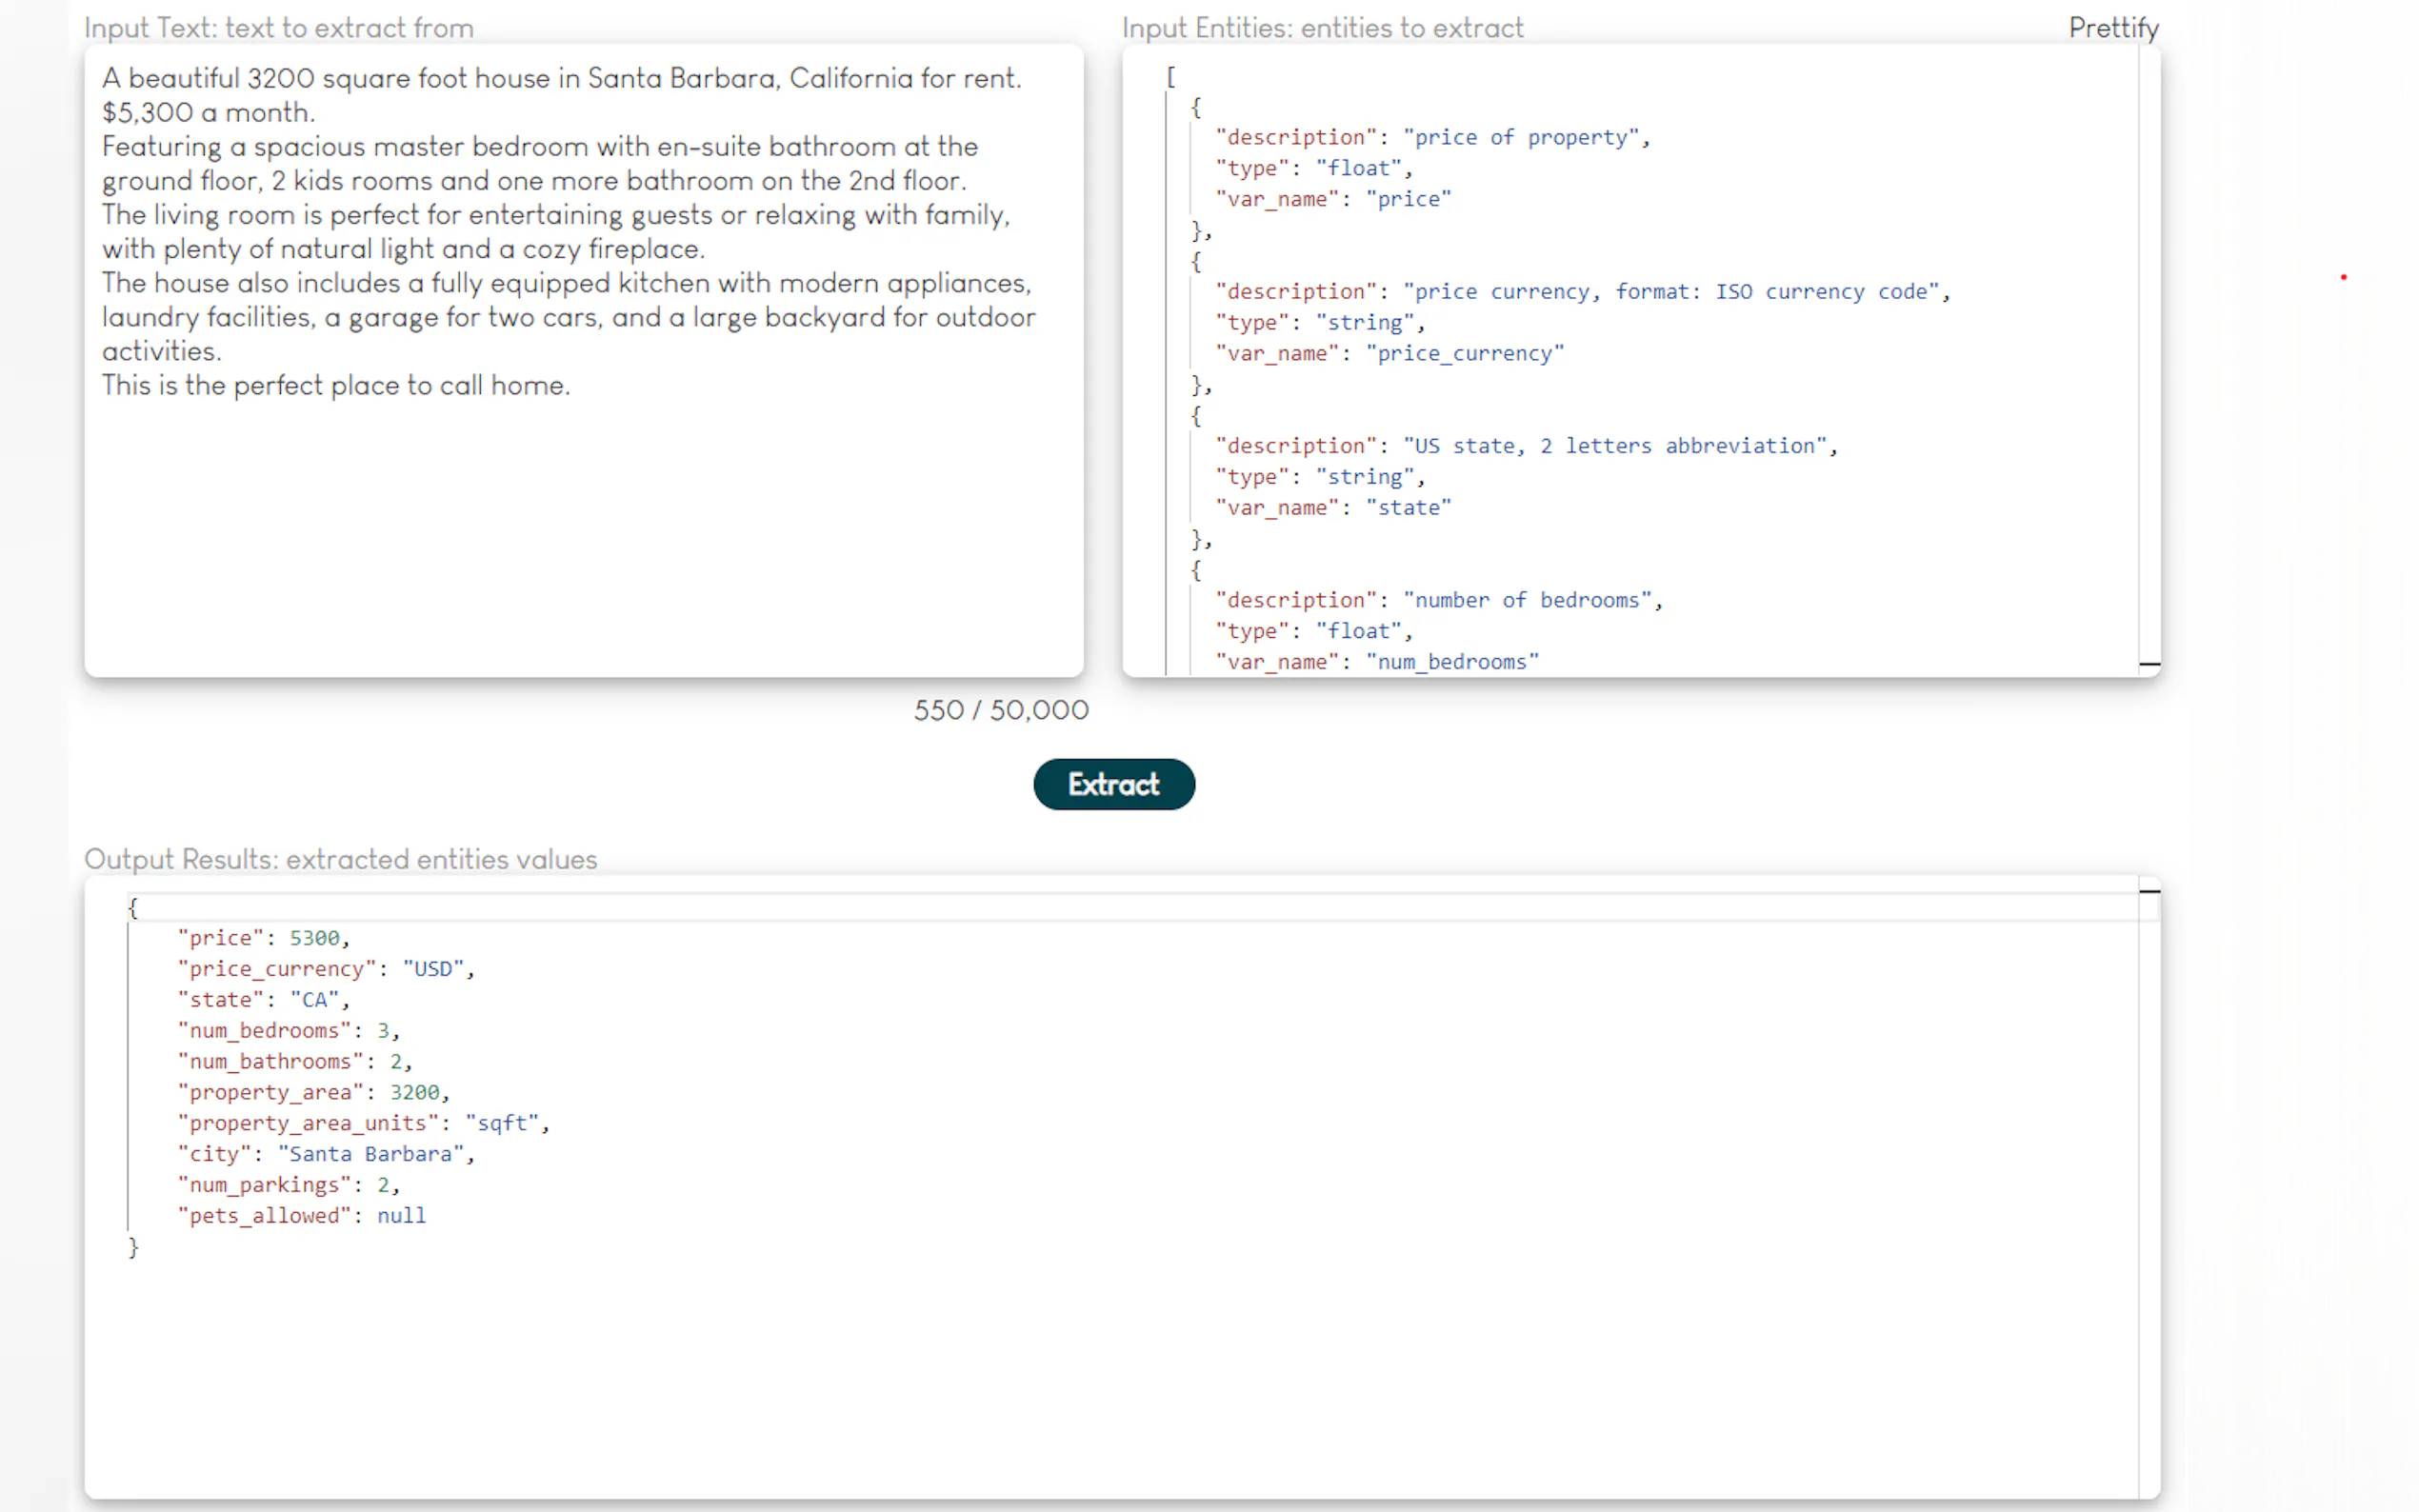2419x1512 pixels.
Task: Click the "This is the perfect place" sentence
Action: pyautogui.click(x=336, y=386)
